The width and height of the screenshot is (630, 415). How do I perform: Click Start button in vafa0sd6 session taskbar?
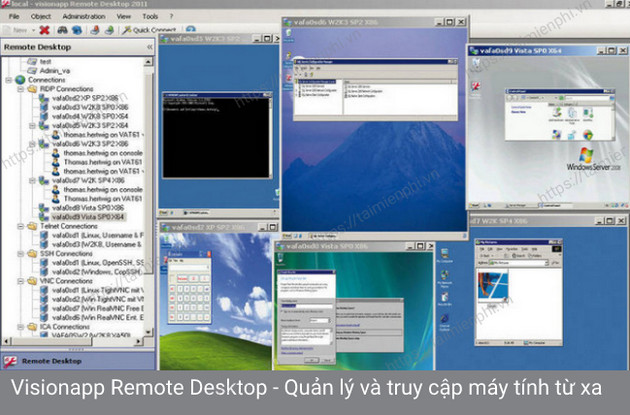tap(286, 235)
